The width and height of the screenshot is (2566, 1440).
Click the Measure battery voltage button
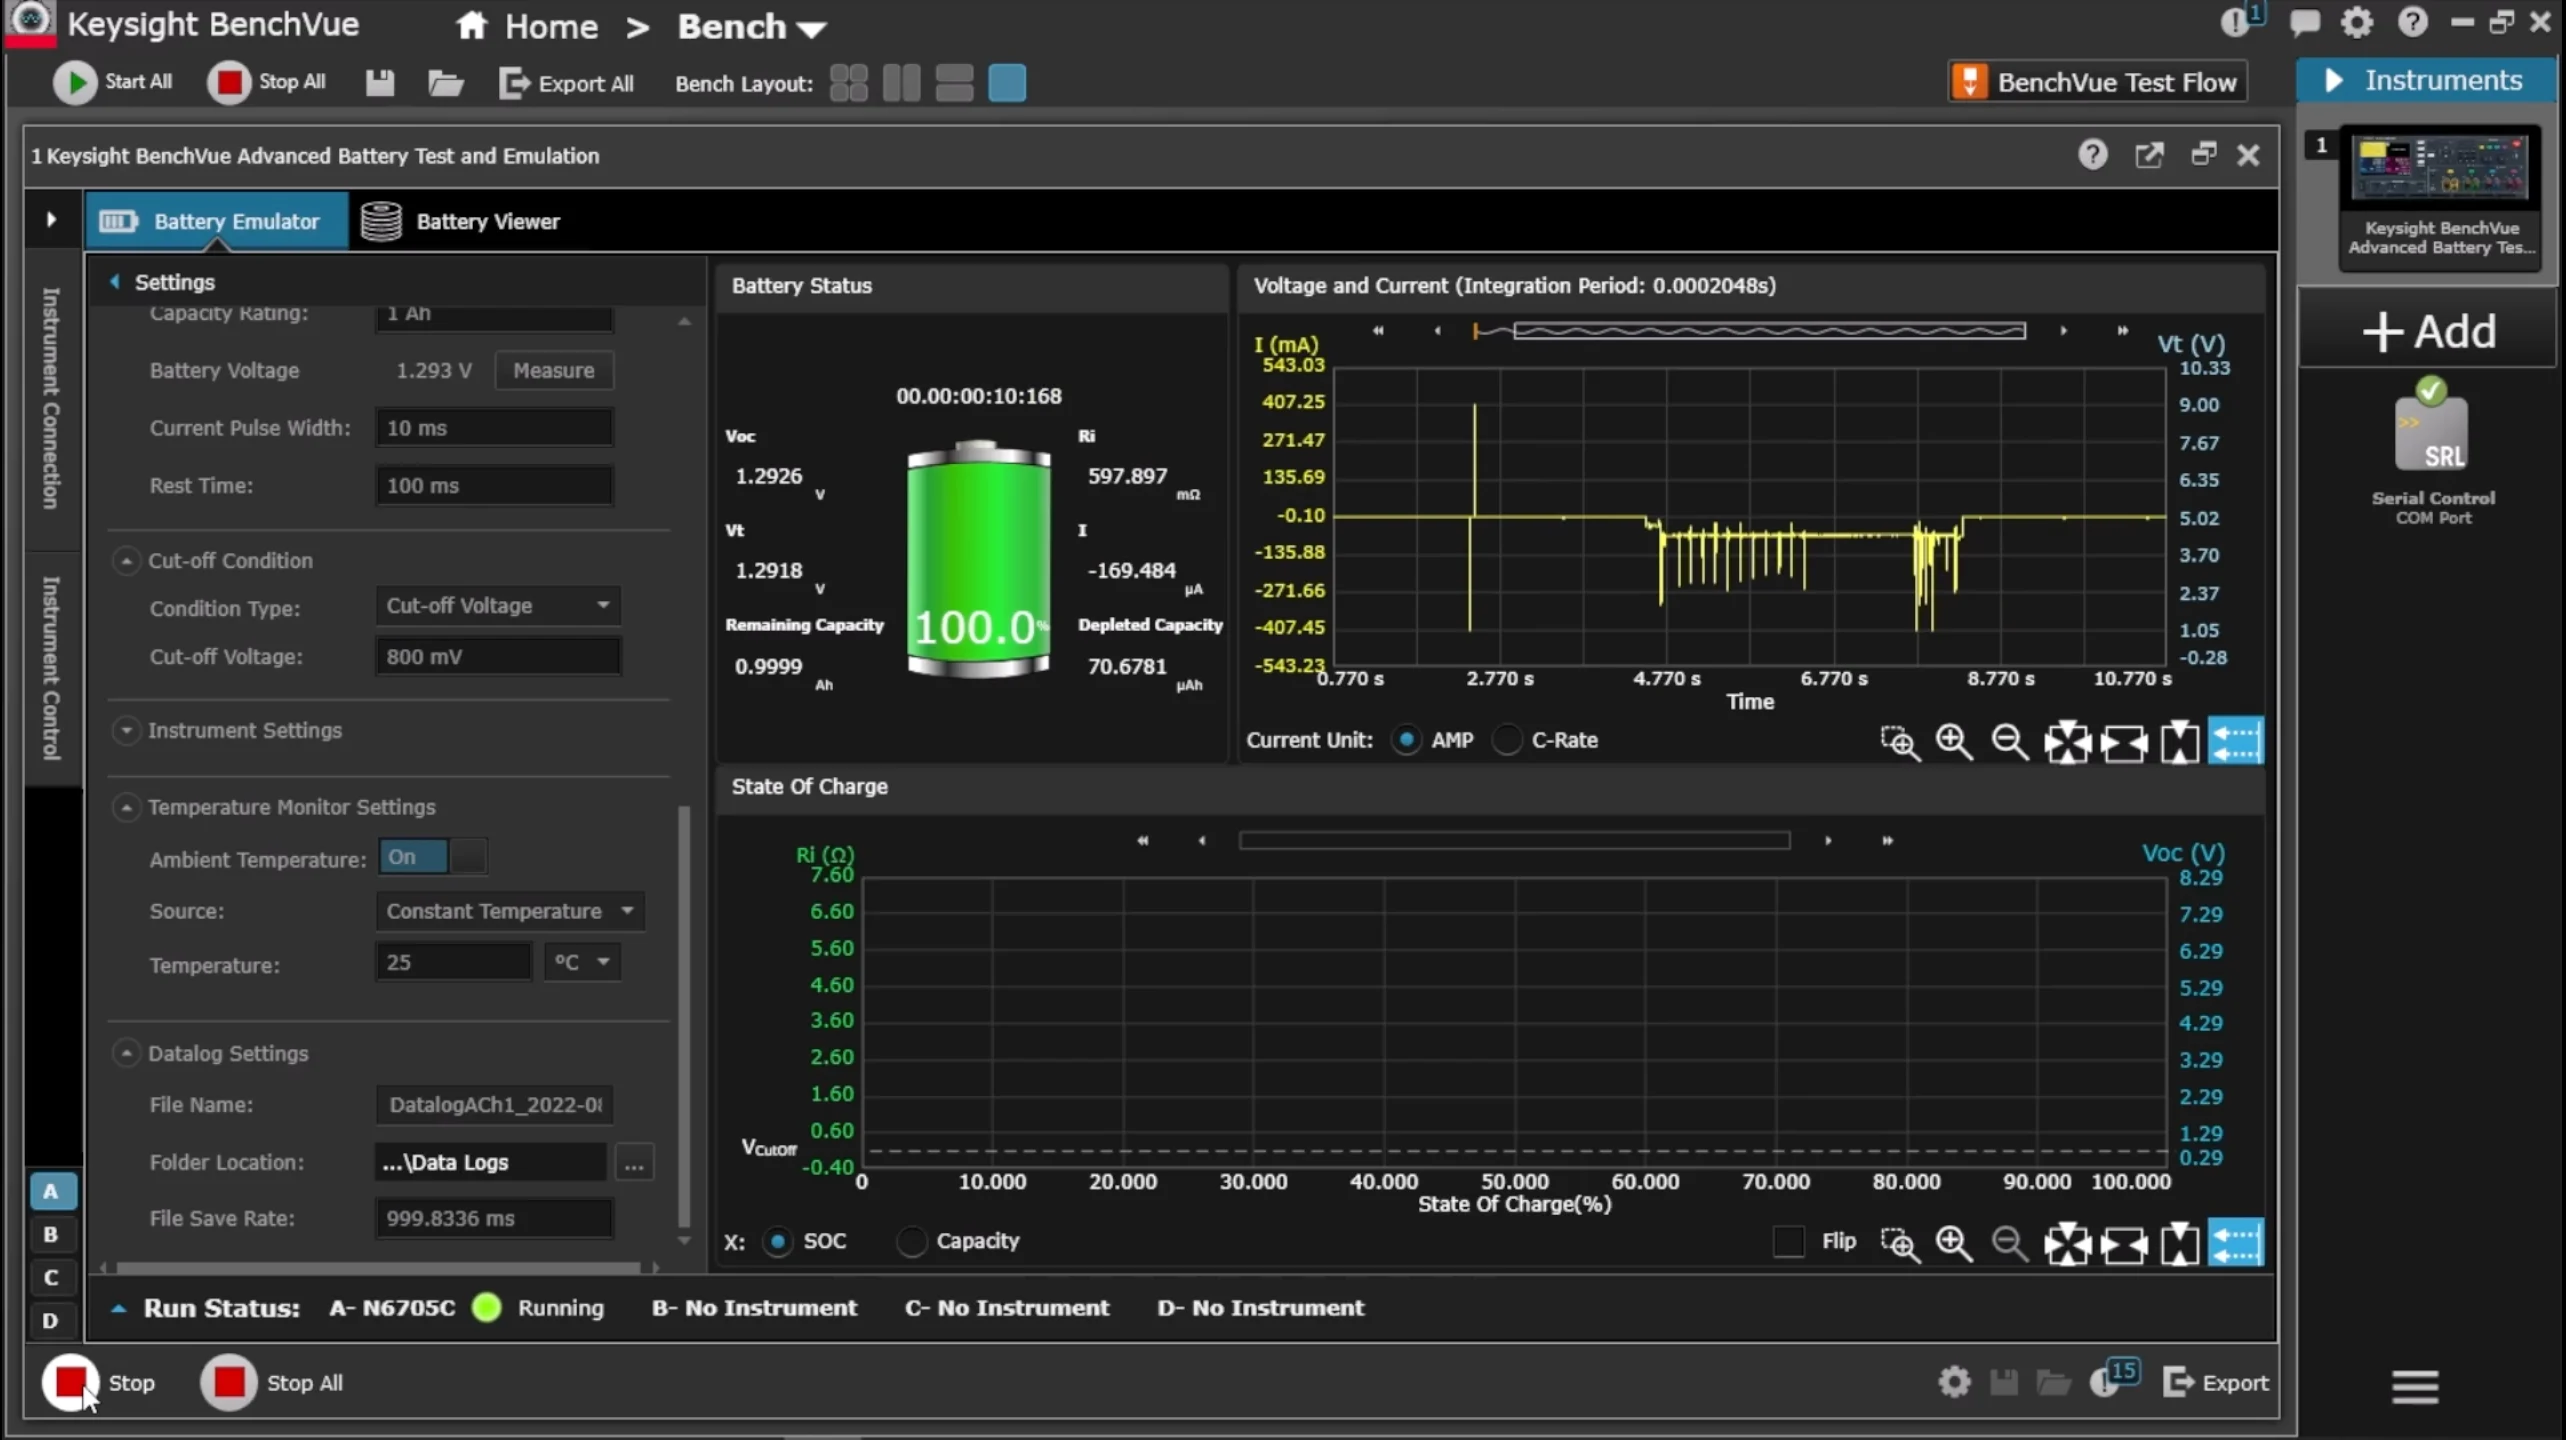(x=554, y=371)
